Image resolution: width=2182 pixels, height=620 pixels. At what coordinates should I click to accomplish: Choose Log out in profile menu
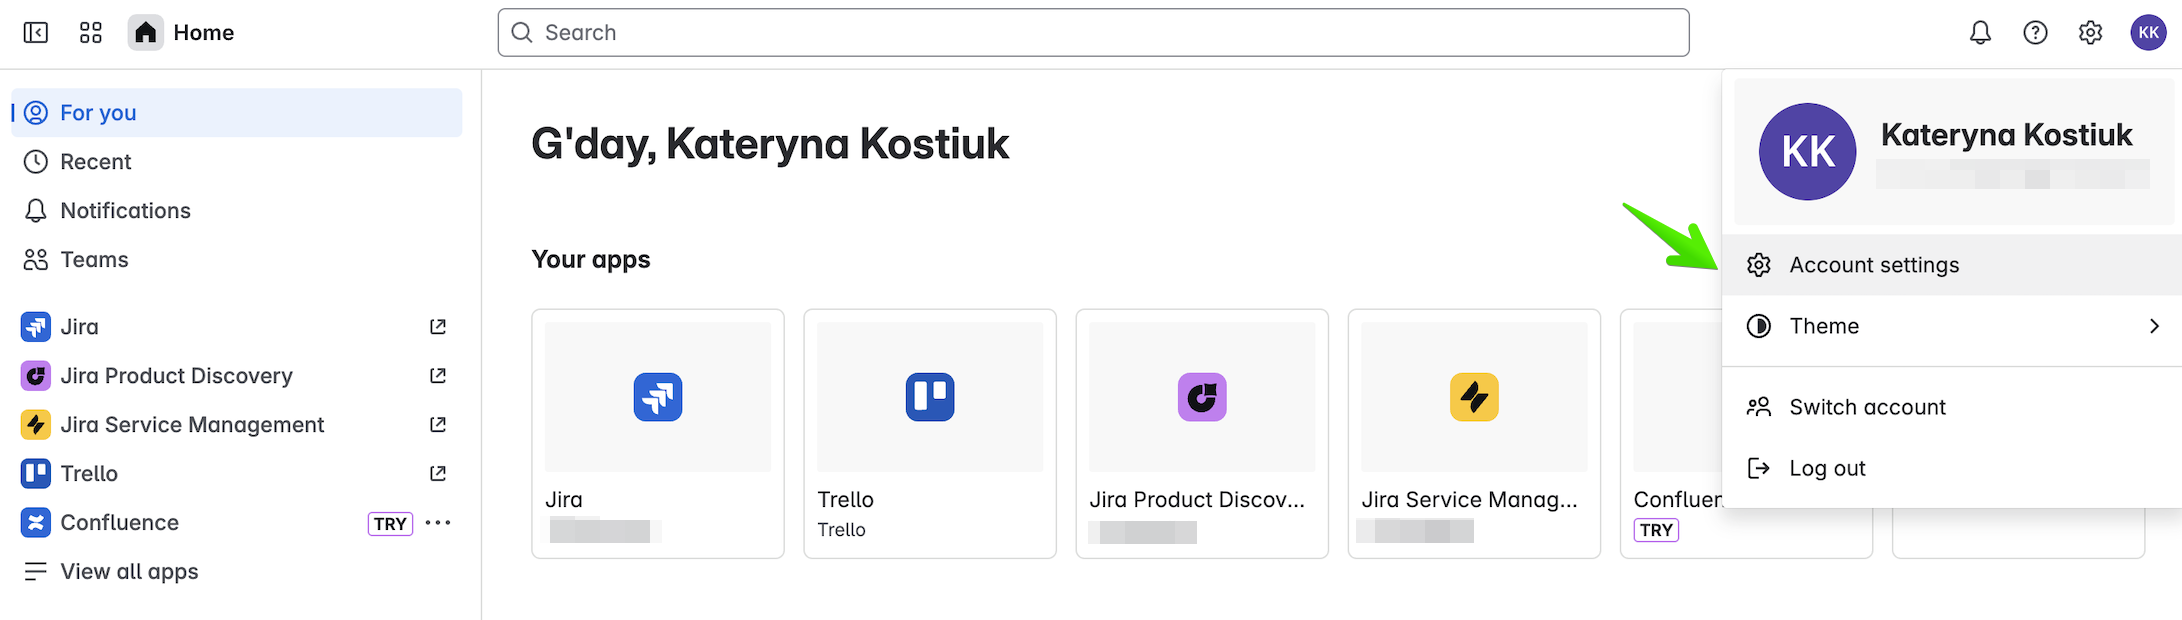tap(1952, 468)
